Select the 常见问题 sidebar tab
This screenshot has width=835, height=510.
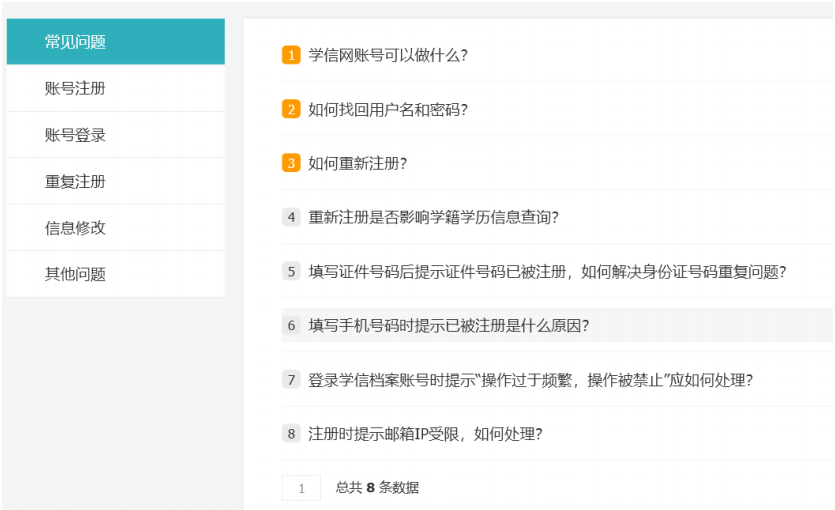coord(115,42)
